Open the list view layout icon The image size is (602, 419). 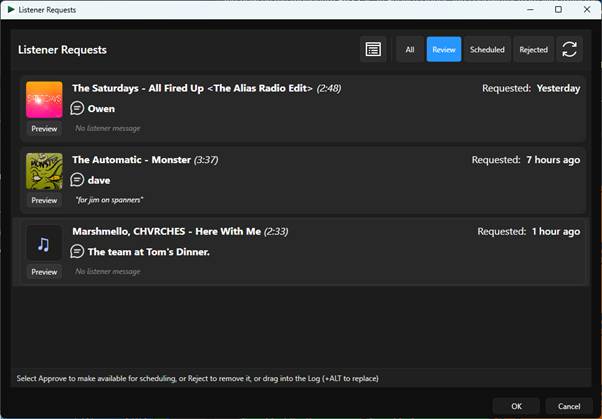tap(373, 49)
